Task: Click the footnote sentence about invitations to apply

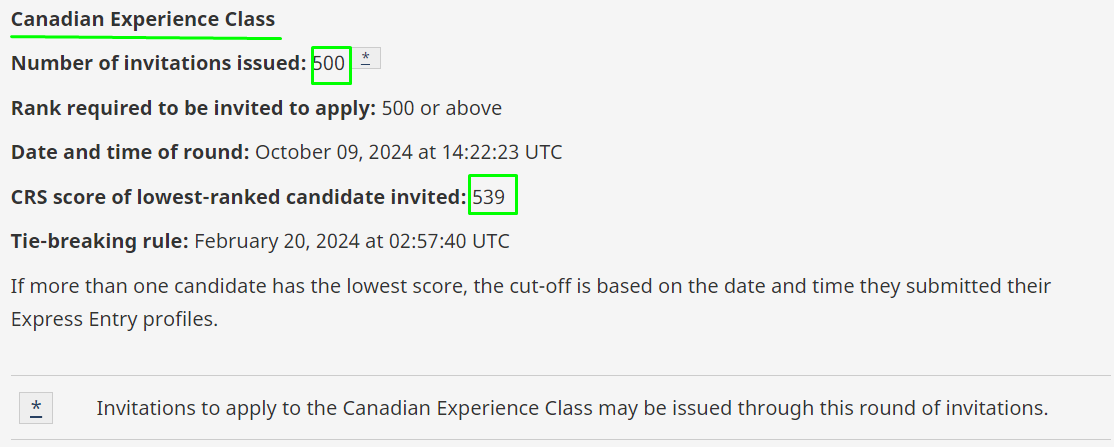Action: (x=572, y=408)
